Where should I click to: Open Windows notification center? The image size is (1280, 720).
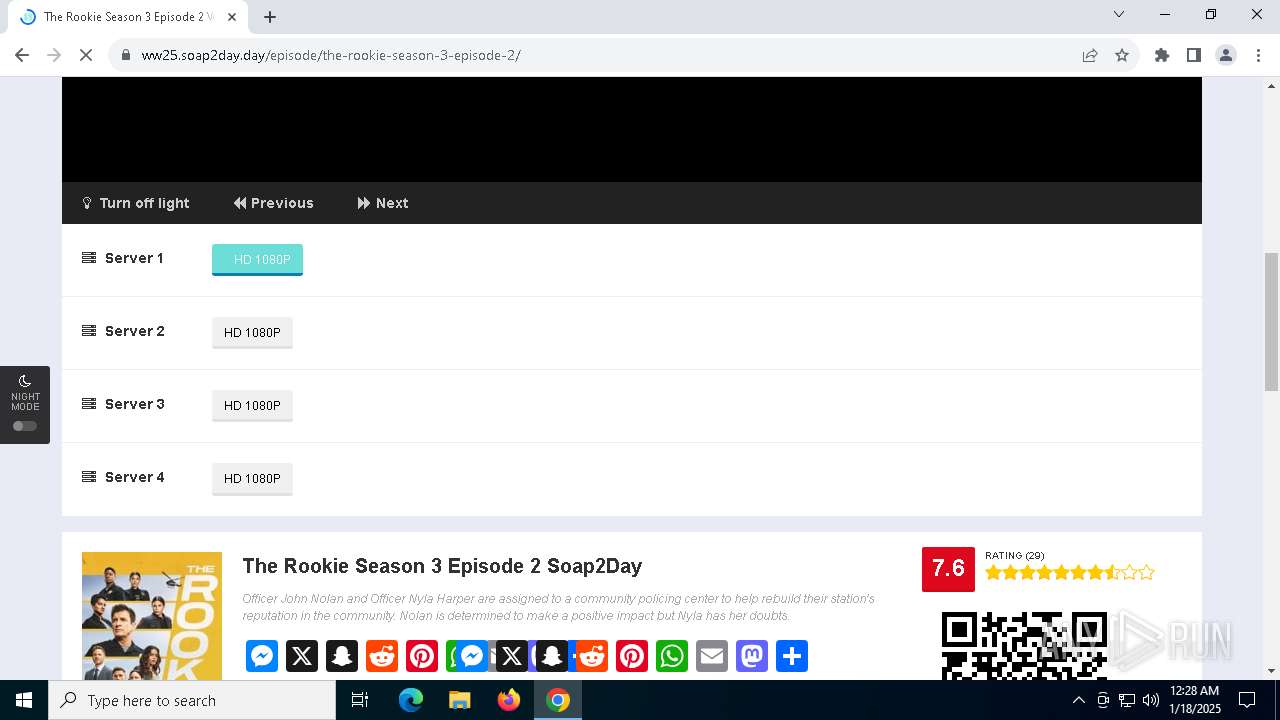[x=1247, y=700]
